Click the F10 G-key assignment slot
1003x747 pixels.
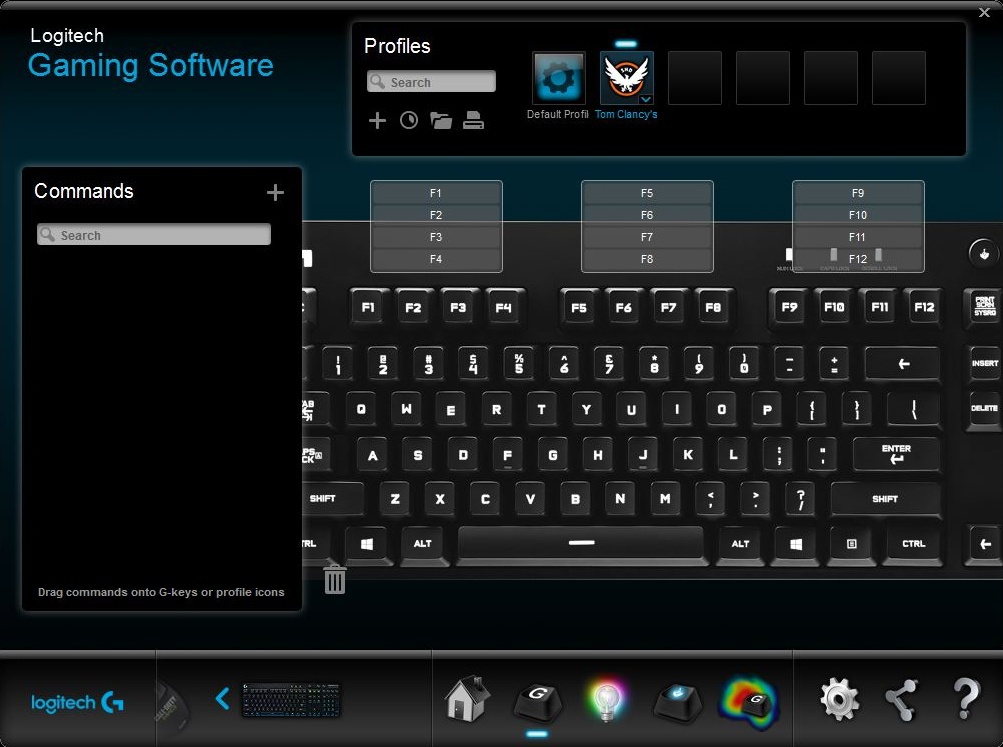click(x=858, y=215)
